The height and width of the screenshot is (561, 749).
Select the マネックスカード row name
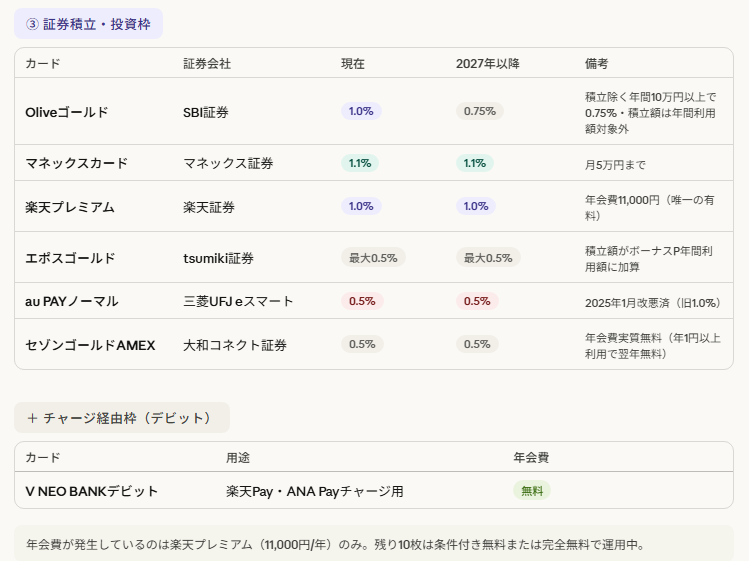(76, 163)
